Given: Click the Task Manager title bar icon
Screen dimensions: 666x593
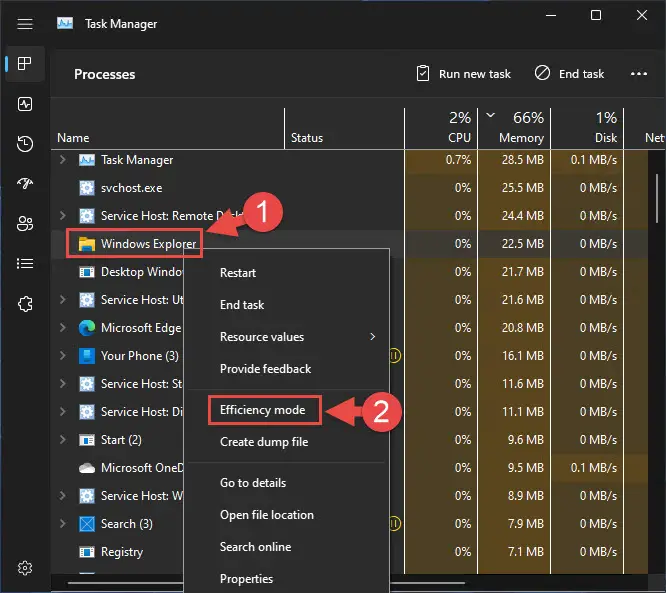Looking at the screenshot, I should coord(65,23).
